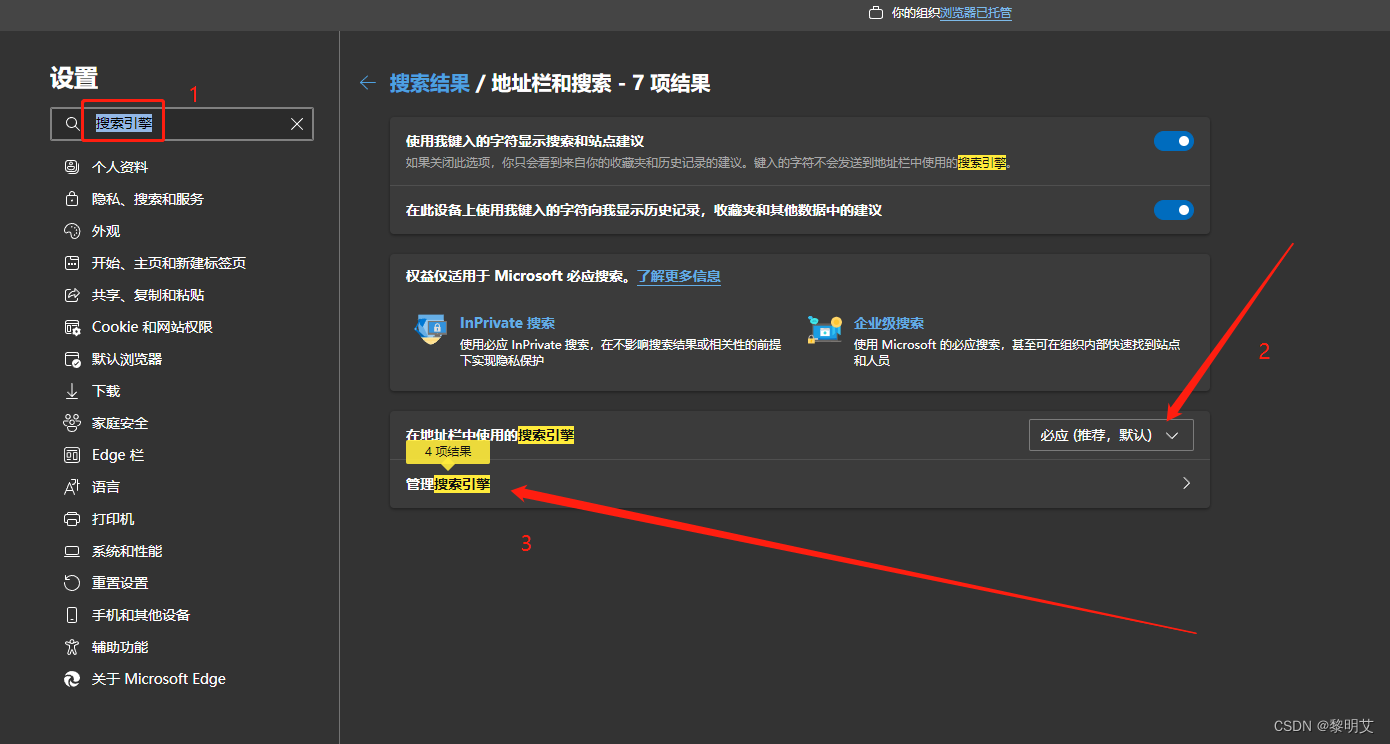Open 手机和其他设备 section
The width and height of the screenshot is (1390, 744).
141,615
